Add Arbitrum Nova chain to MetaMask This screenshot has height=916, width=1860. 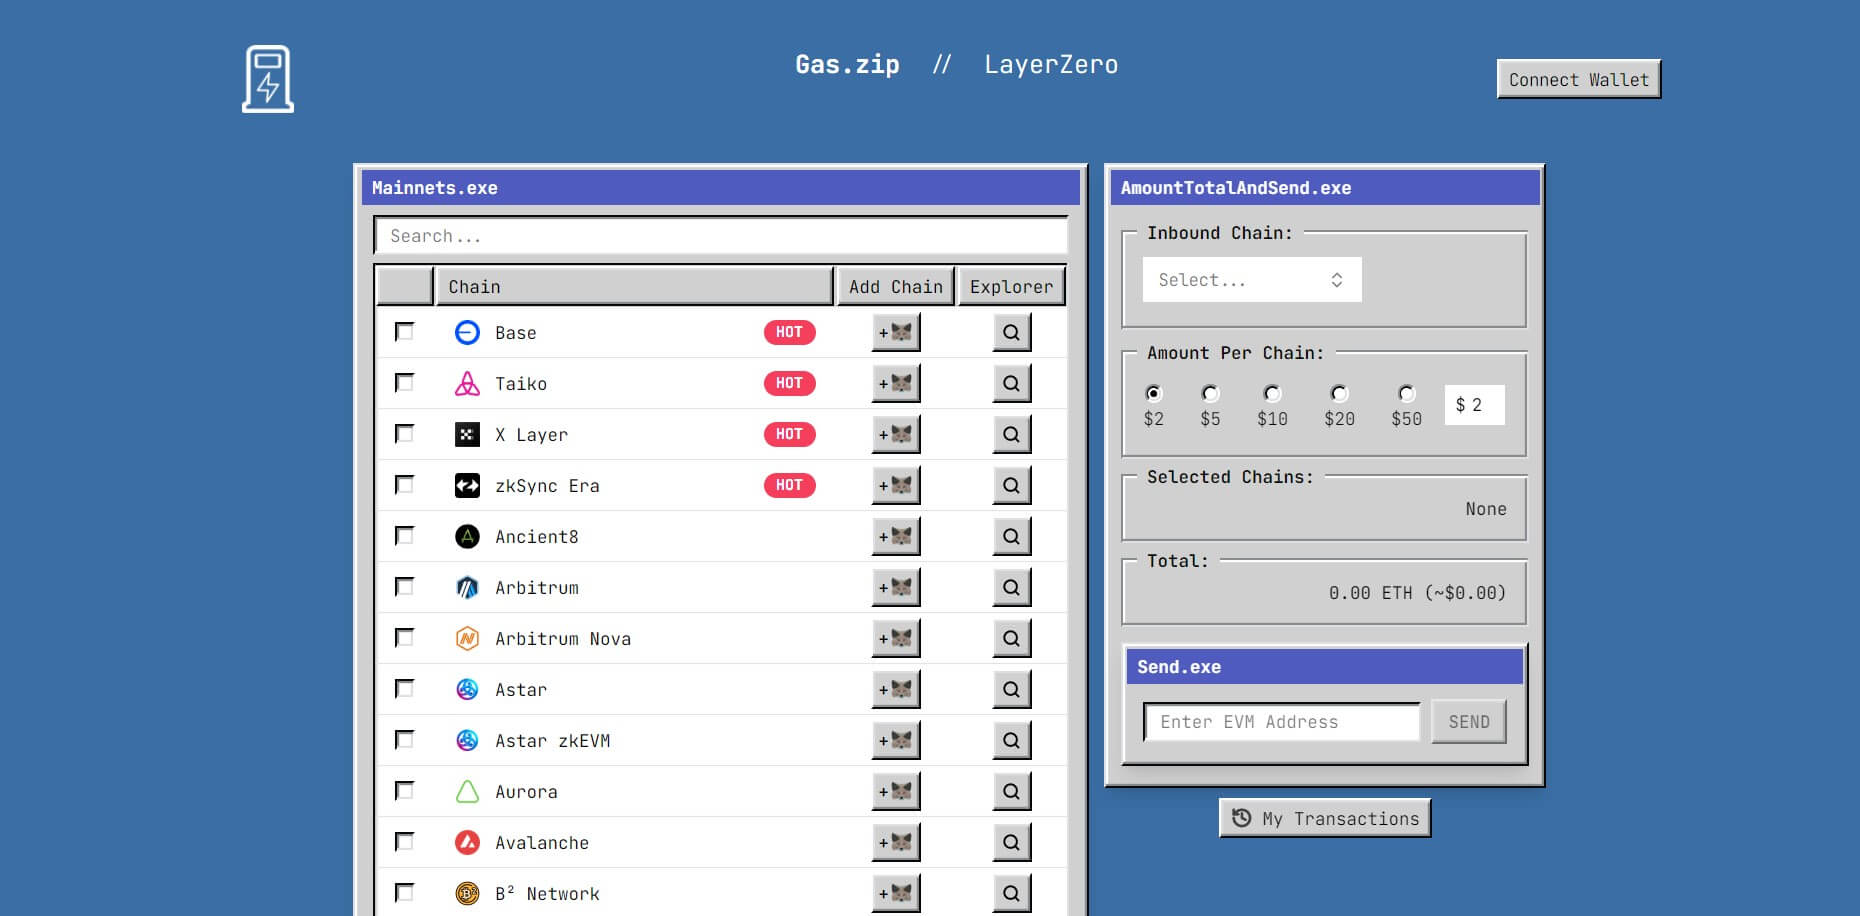(896, 638)
